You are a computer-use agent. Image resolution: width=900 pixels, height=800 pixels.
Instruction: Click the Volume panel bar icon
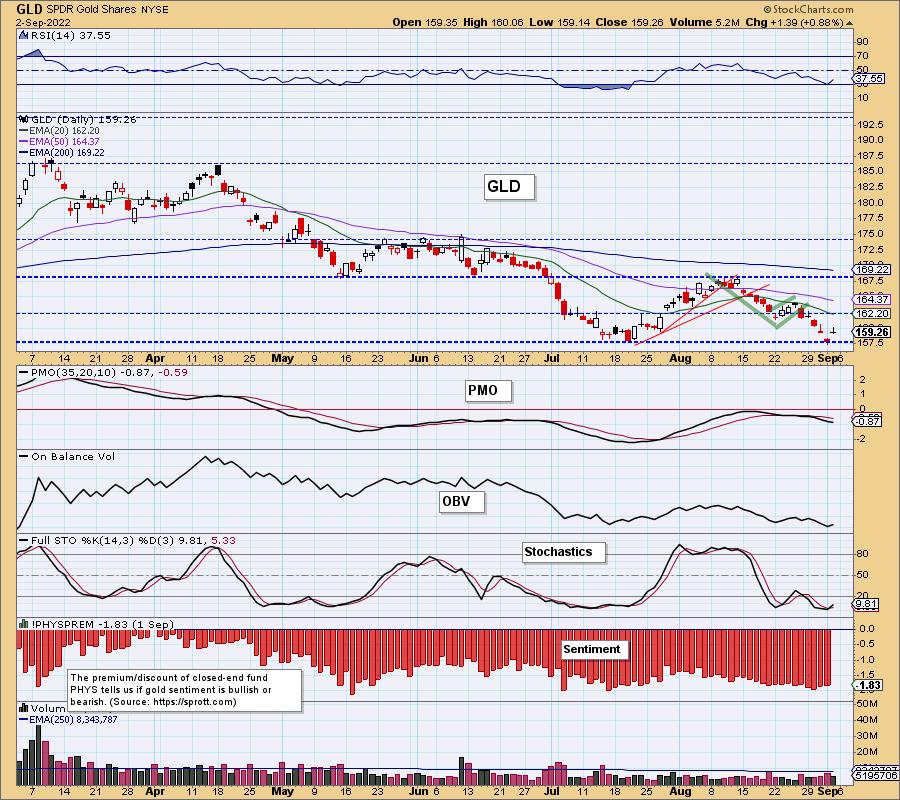[x=24, y=708]
